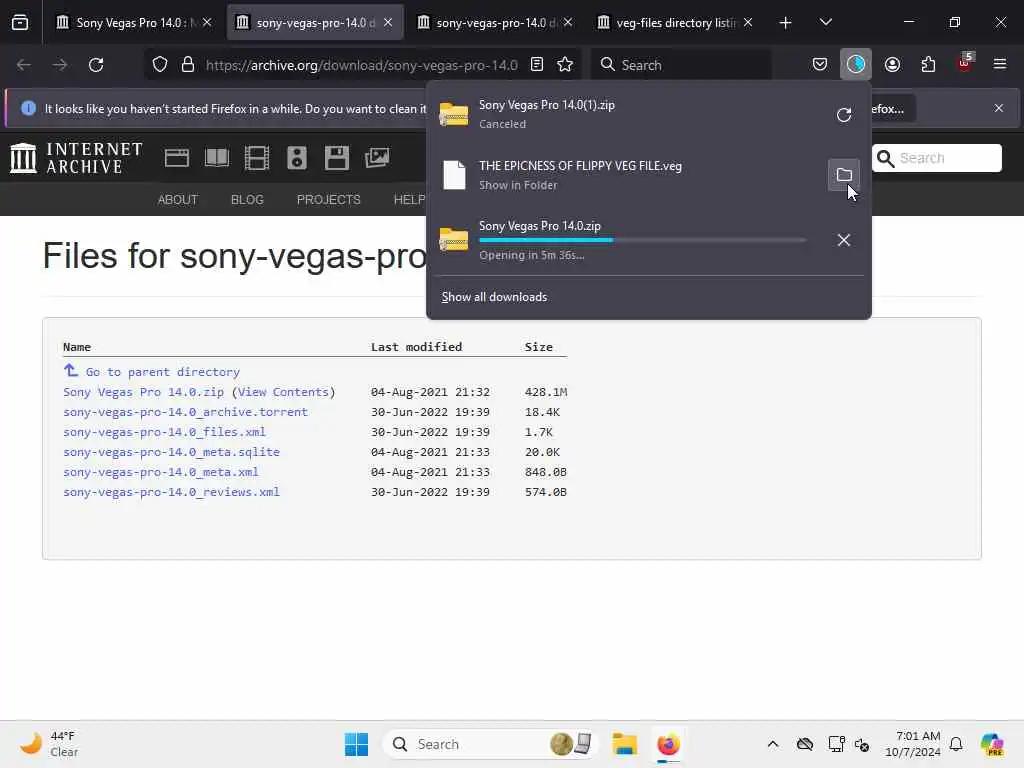Click the Internet Archive logo
This screenshot has width=1024, height=768.
(x=76, y=158)
